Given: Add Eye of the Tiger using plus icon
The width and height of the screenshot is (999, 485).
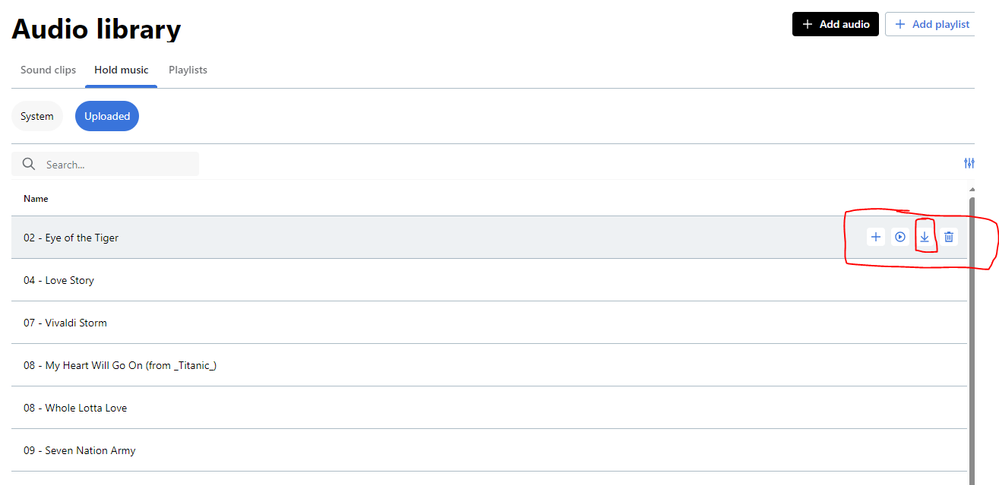Looking at the screenshot, I should click(876, 237).
